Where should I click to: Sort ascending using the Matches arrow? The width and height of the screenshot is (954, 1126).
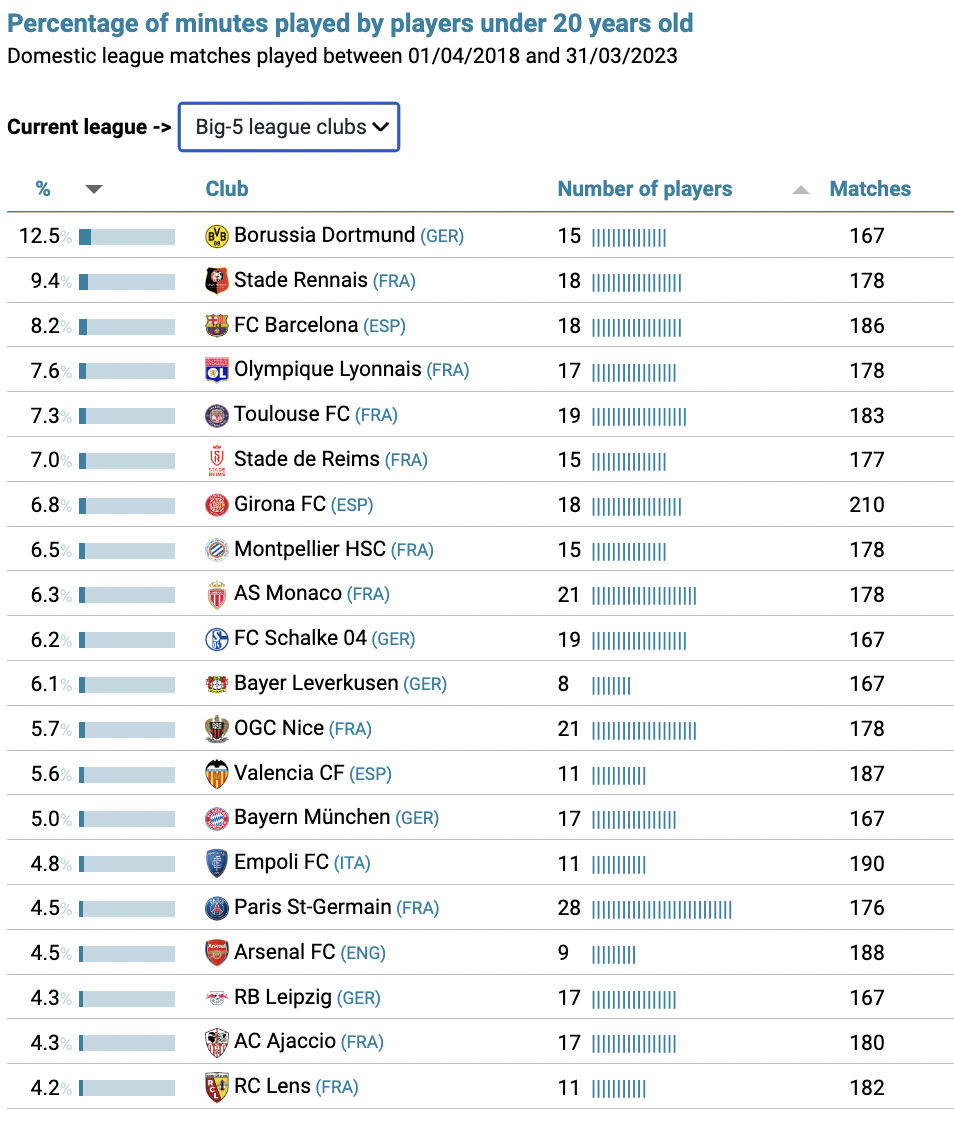coord(800,190)
